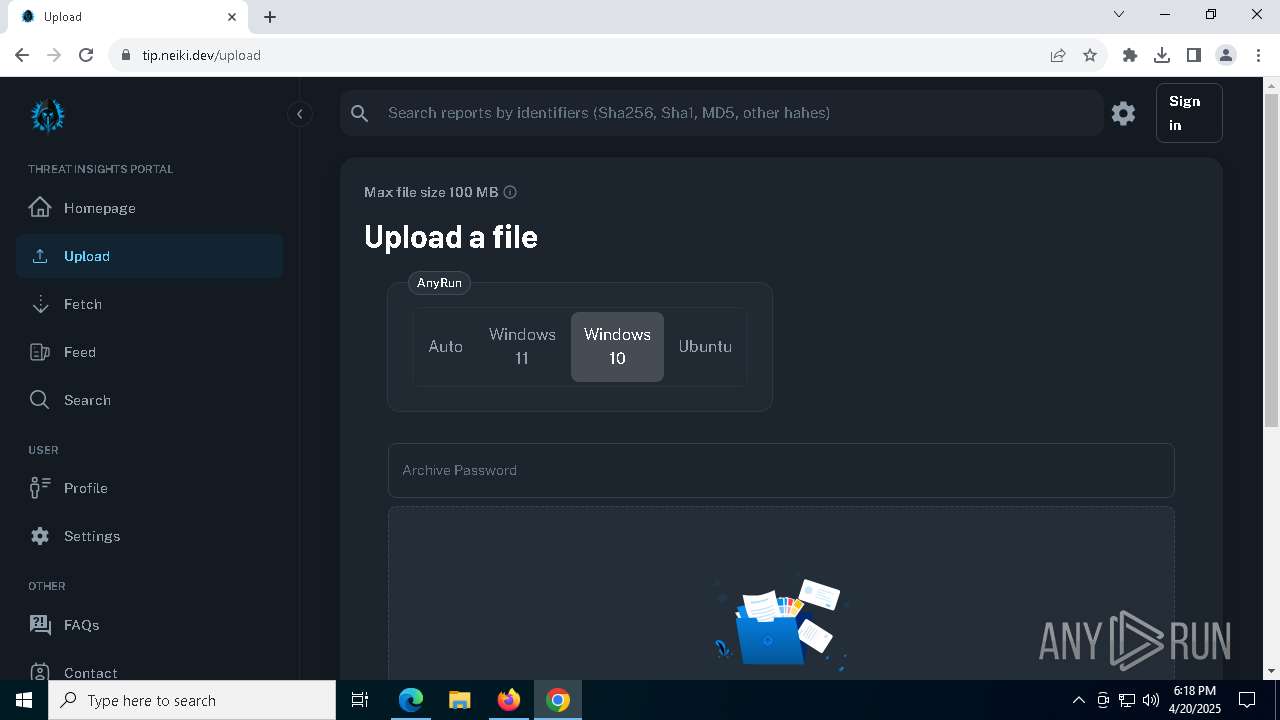This screenshot has width=1280, height=720.
Task: Click the Profile person icon in the sidebar
Action: point(40,488)
